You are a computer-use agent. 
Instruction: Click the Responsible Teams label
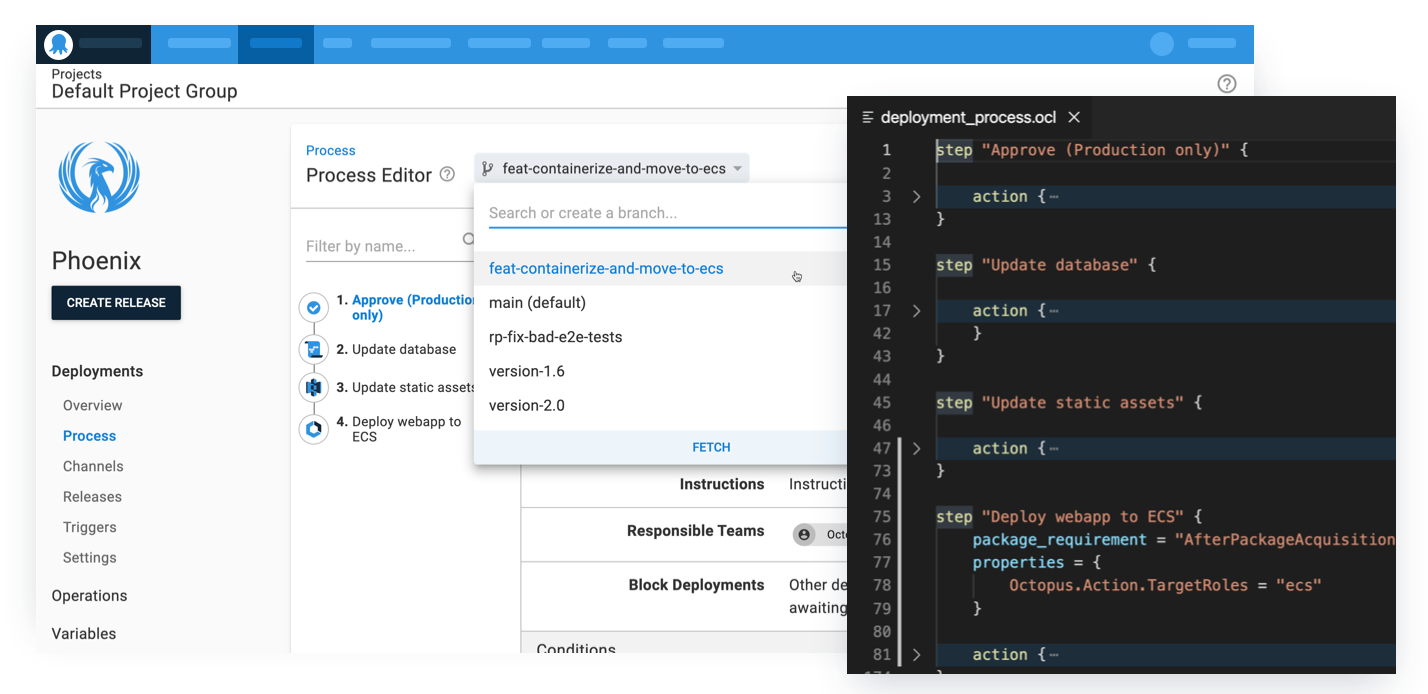point(695,531)
